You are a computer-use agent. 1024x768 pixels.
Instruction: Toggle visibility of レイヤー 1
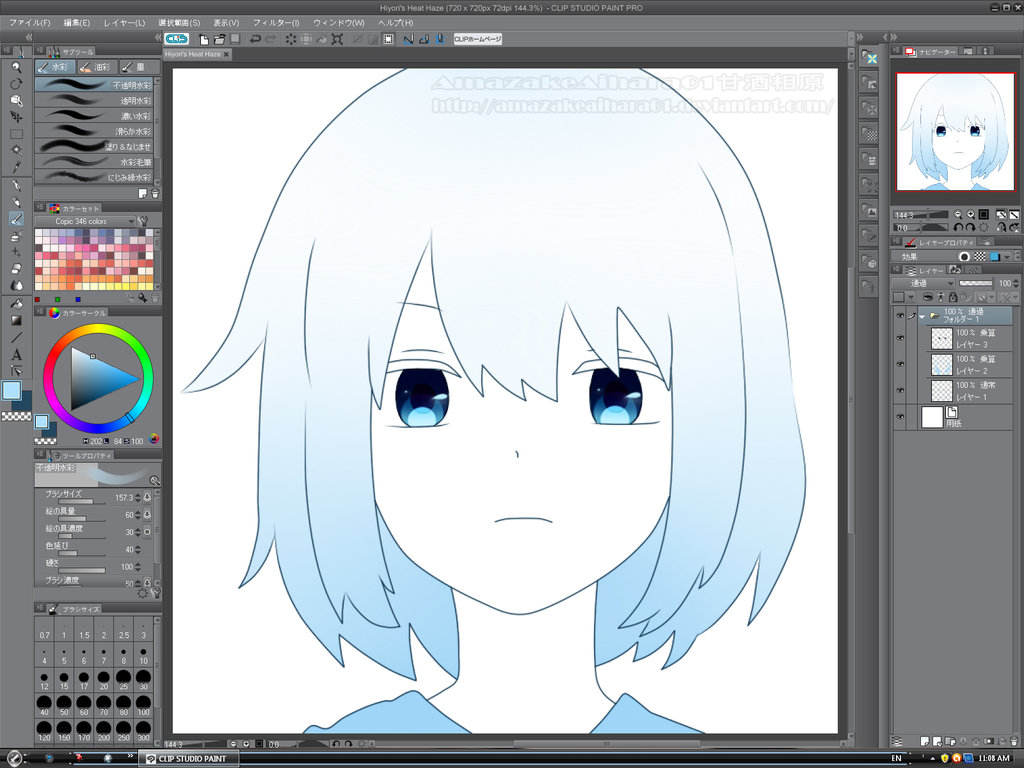(x=900, y=390)
